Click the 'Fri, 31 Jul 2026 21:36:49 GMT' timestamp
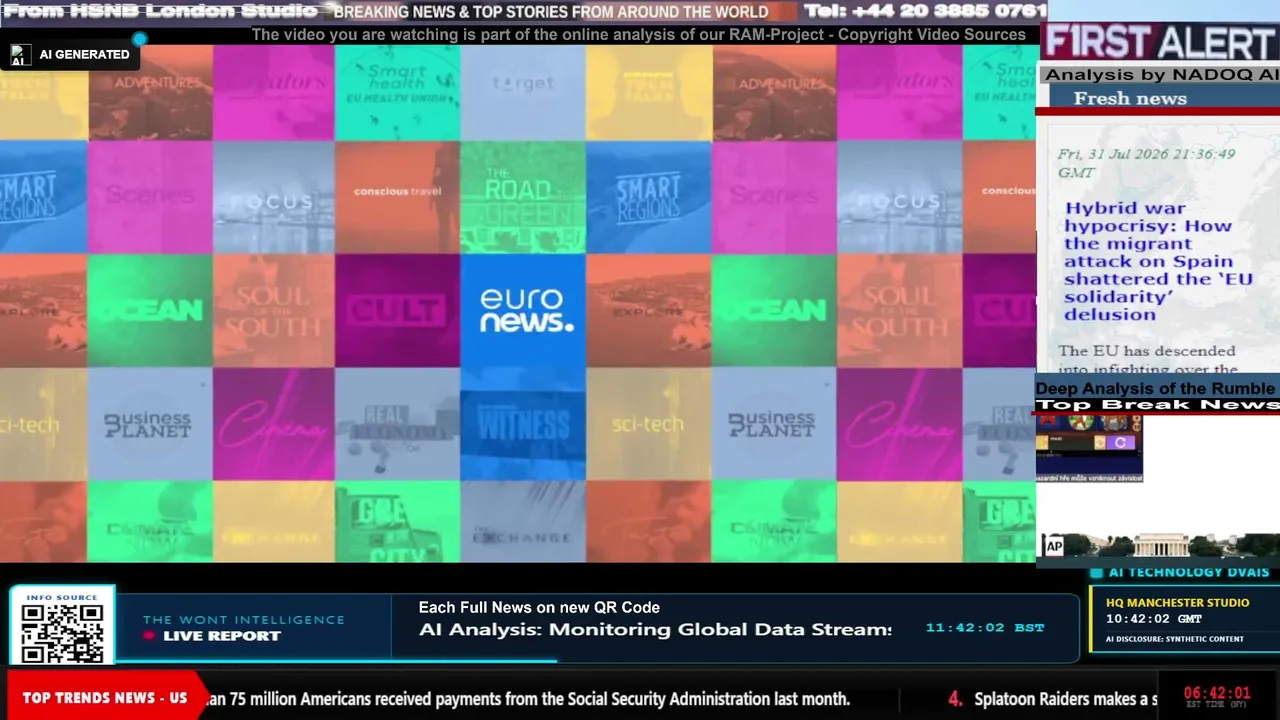The width and height of the screenshot is (1280, 720). 1146,163
